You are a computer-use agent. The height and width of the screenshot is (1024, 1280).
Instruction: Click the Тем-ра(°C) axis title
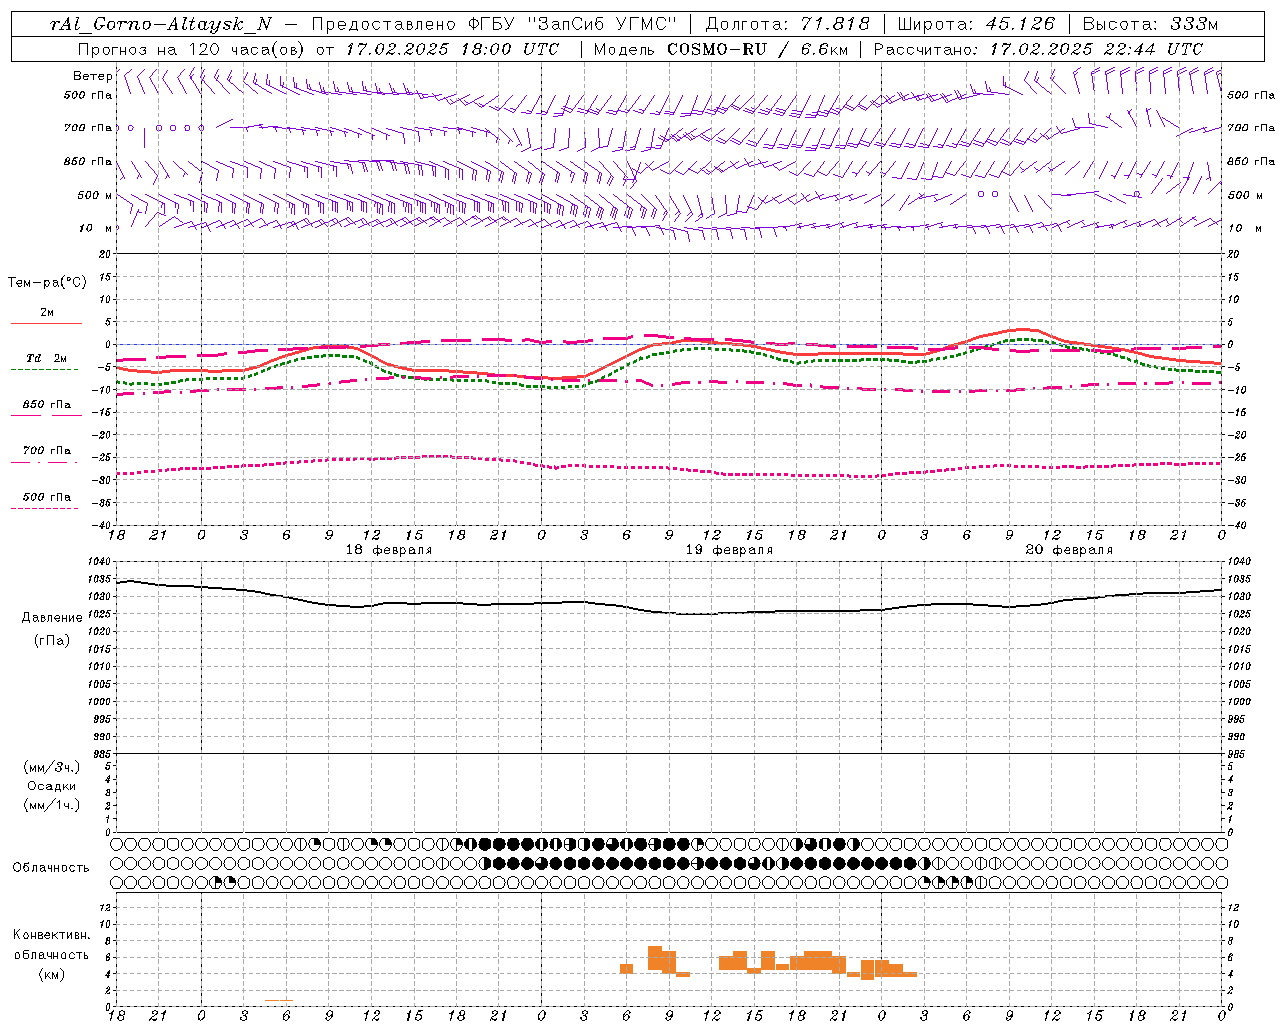tap(47, 282)
